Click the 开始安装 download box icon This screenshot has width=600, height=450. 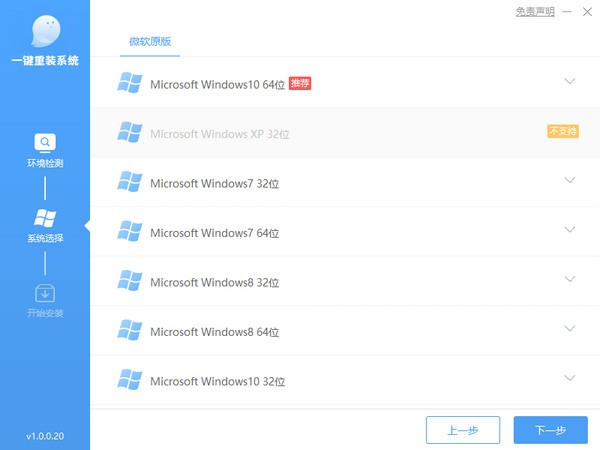coord(45,293)
